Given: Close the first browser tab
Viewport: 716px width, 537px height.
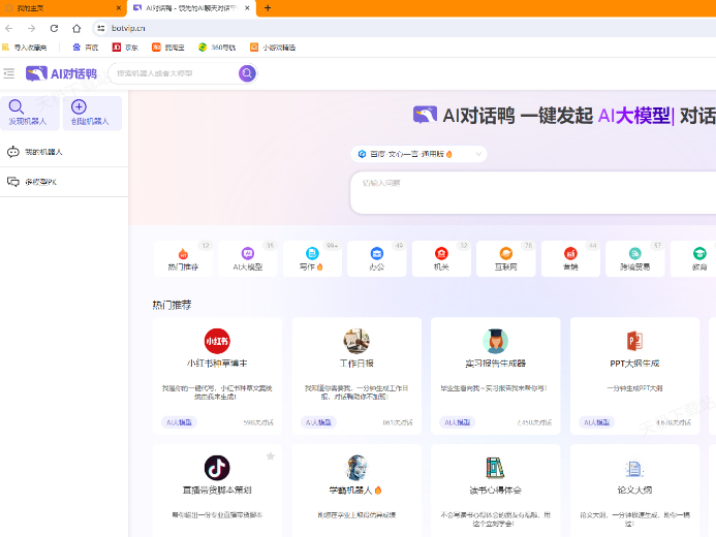Looking at the screenshot, I should [x=118, y=8].
